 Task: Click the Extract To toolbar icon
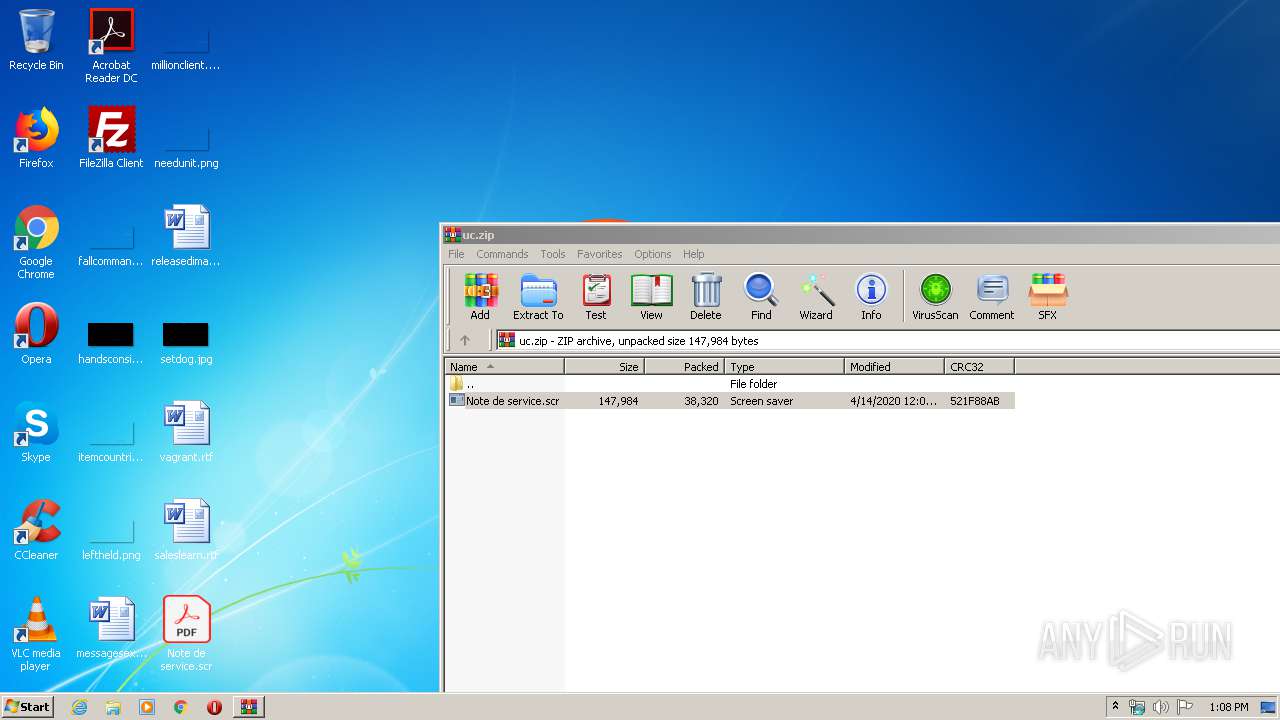[538, 297]
